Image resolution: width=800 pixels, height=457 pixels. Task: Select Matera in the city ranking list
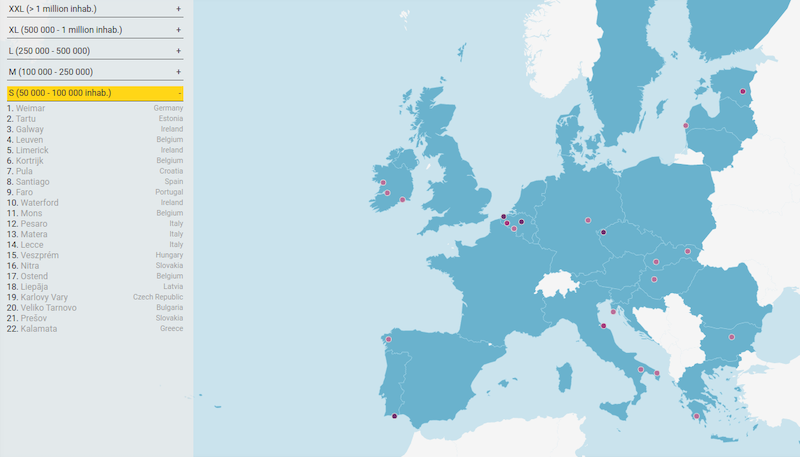tap(33, 234)
